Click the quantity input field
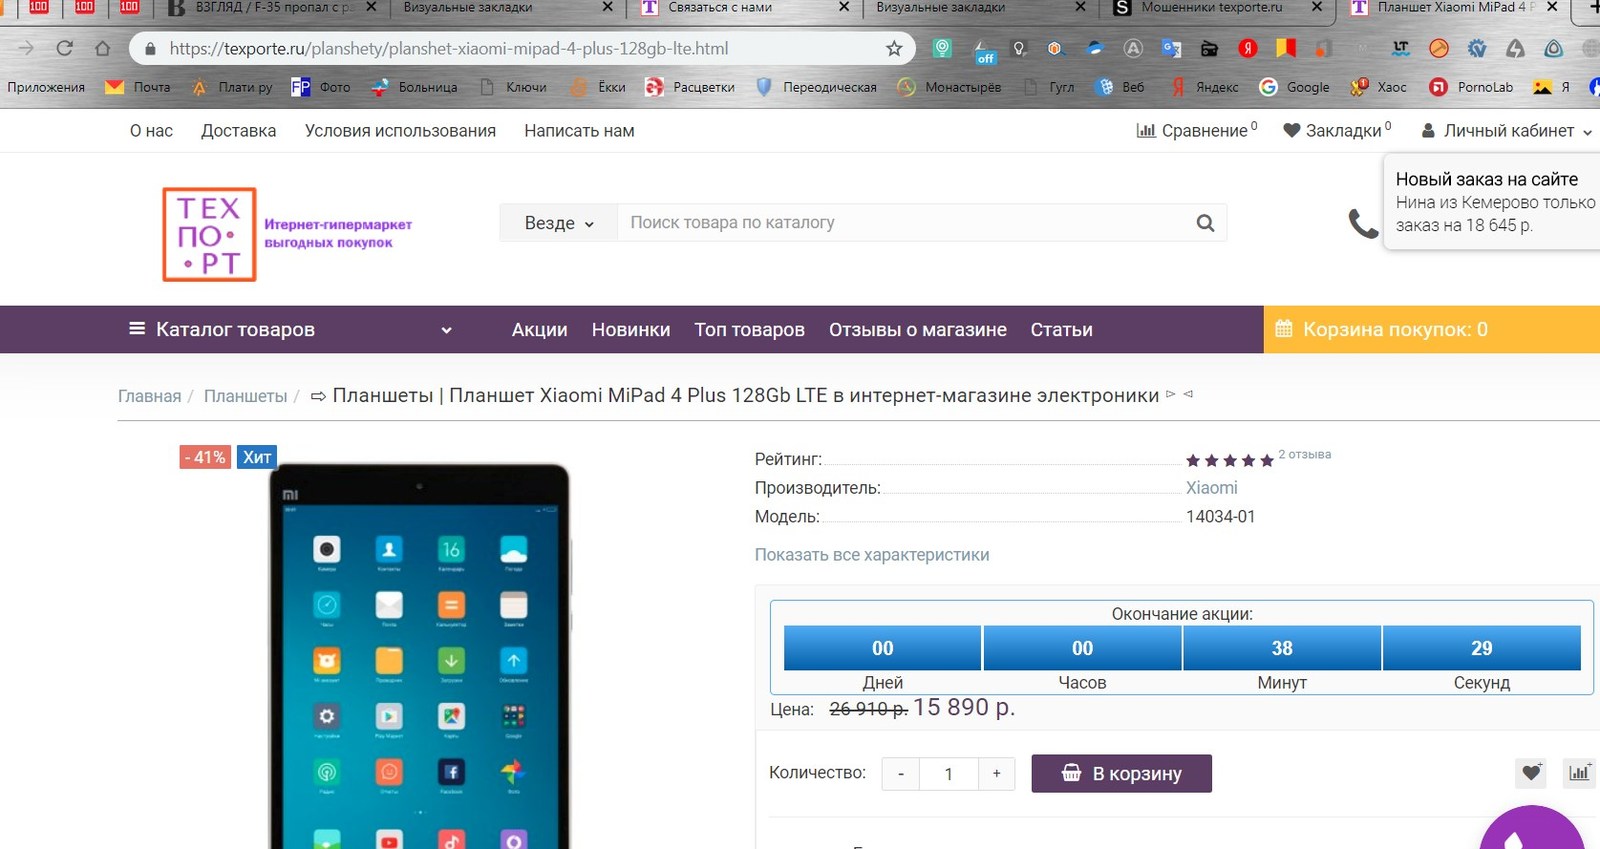The height and width of the screenshot is (849, 1600). (x=948, y=773)
